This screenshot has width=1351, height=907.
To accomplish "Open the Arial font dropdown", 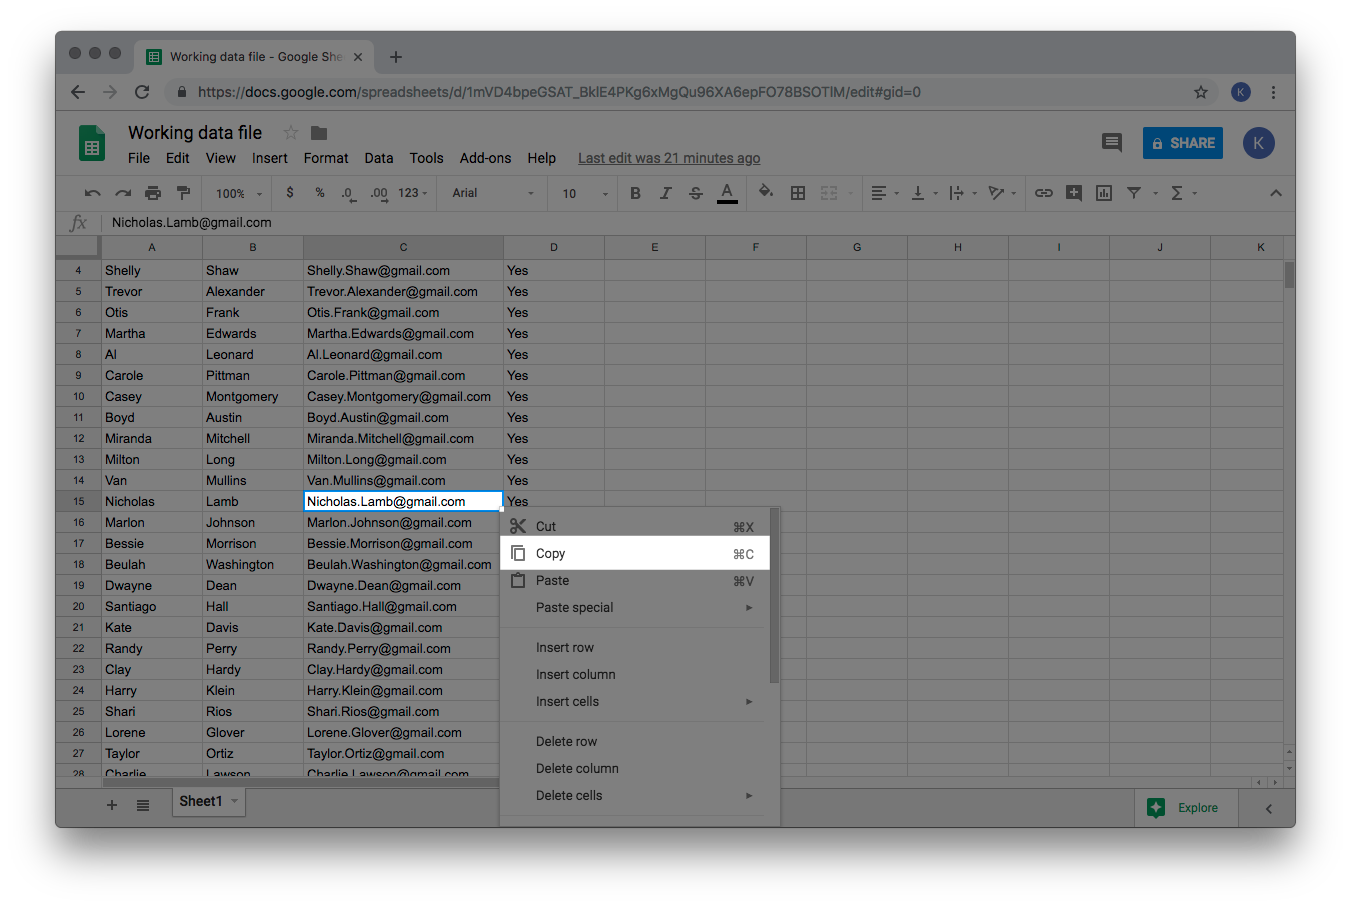I will pyautogui.click(x=493, y=193).
